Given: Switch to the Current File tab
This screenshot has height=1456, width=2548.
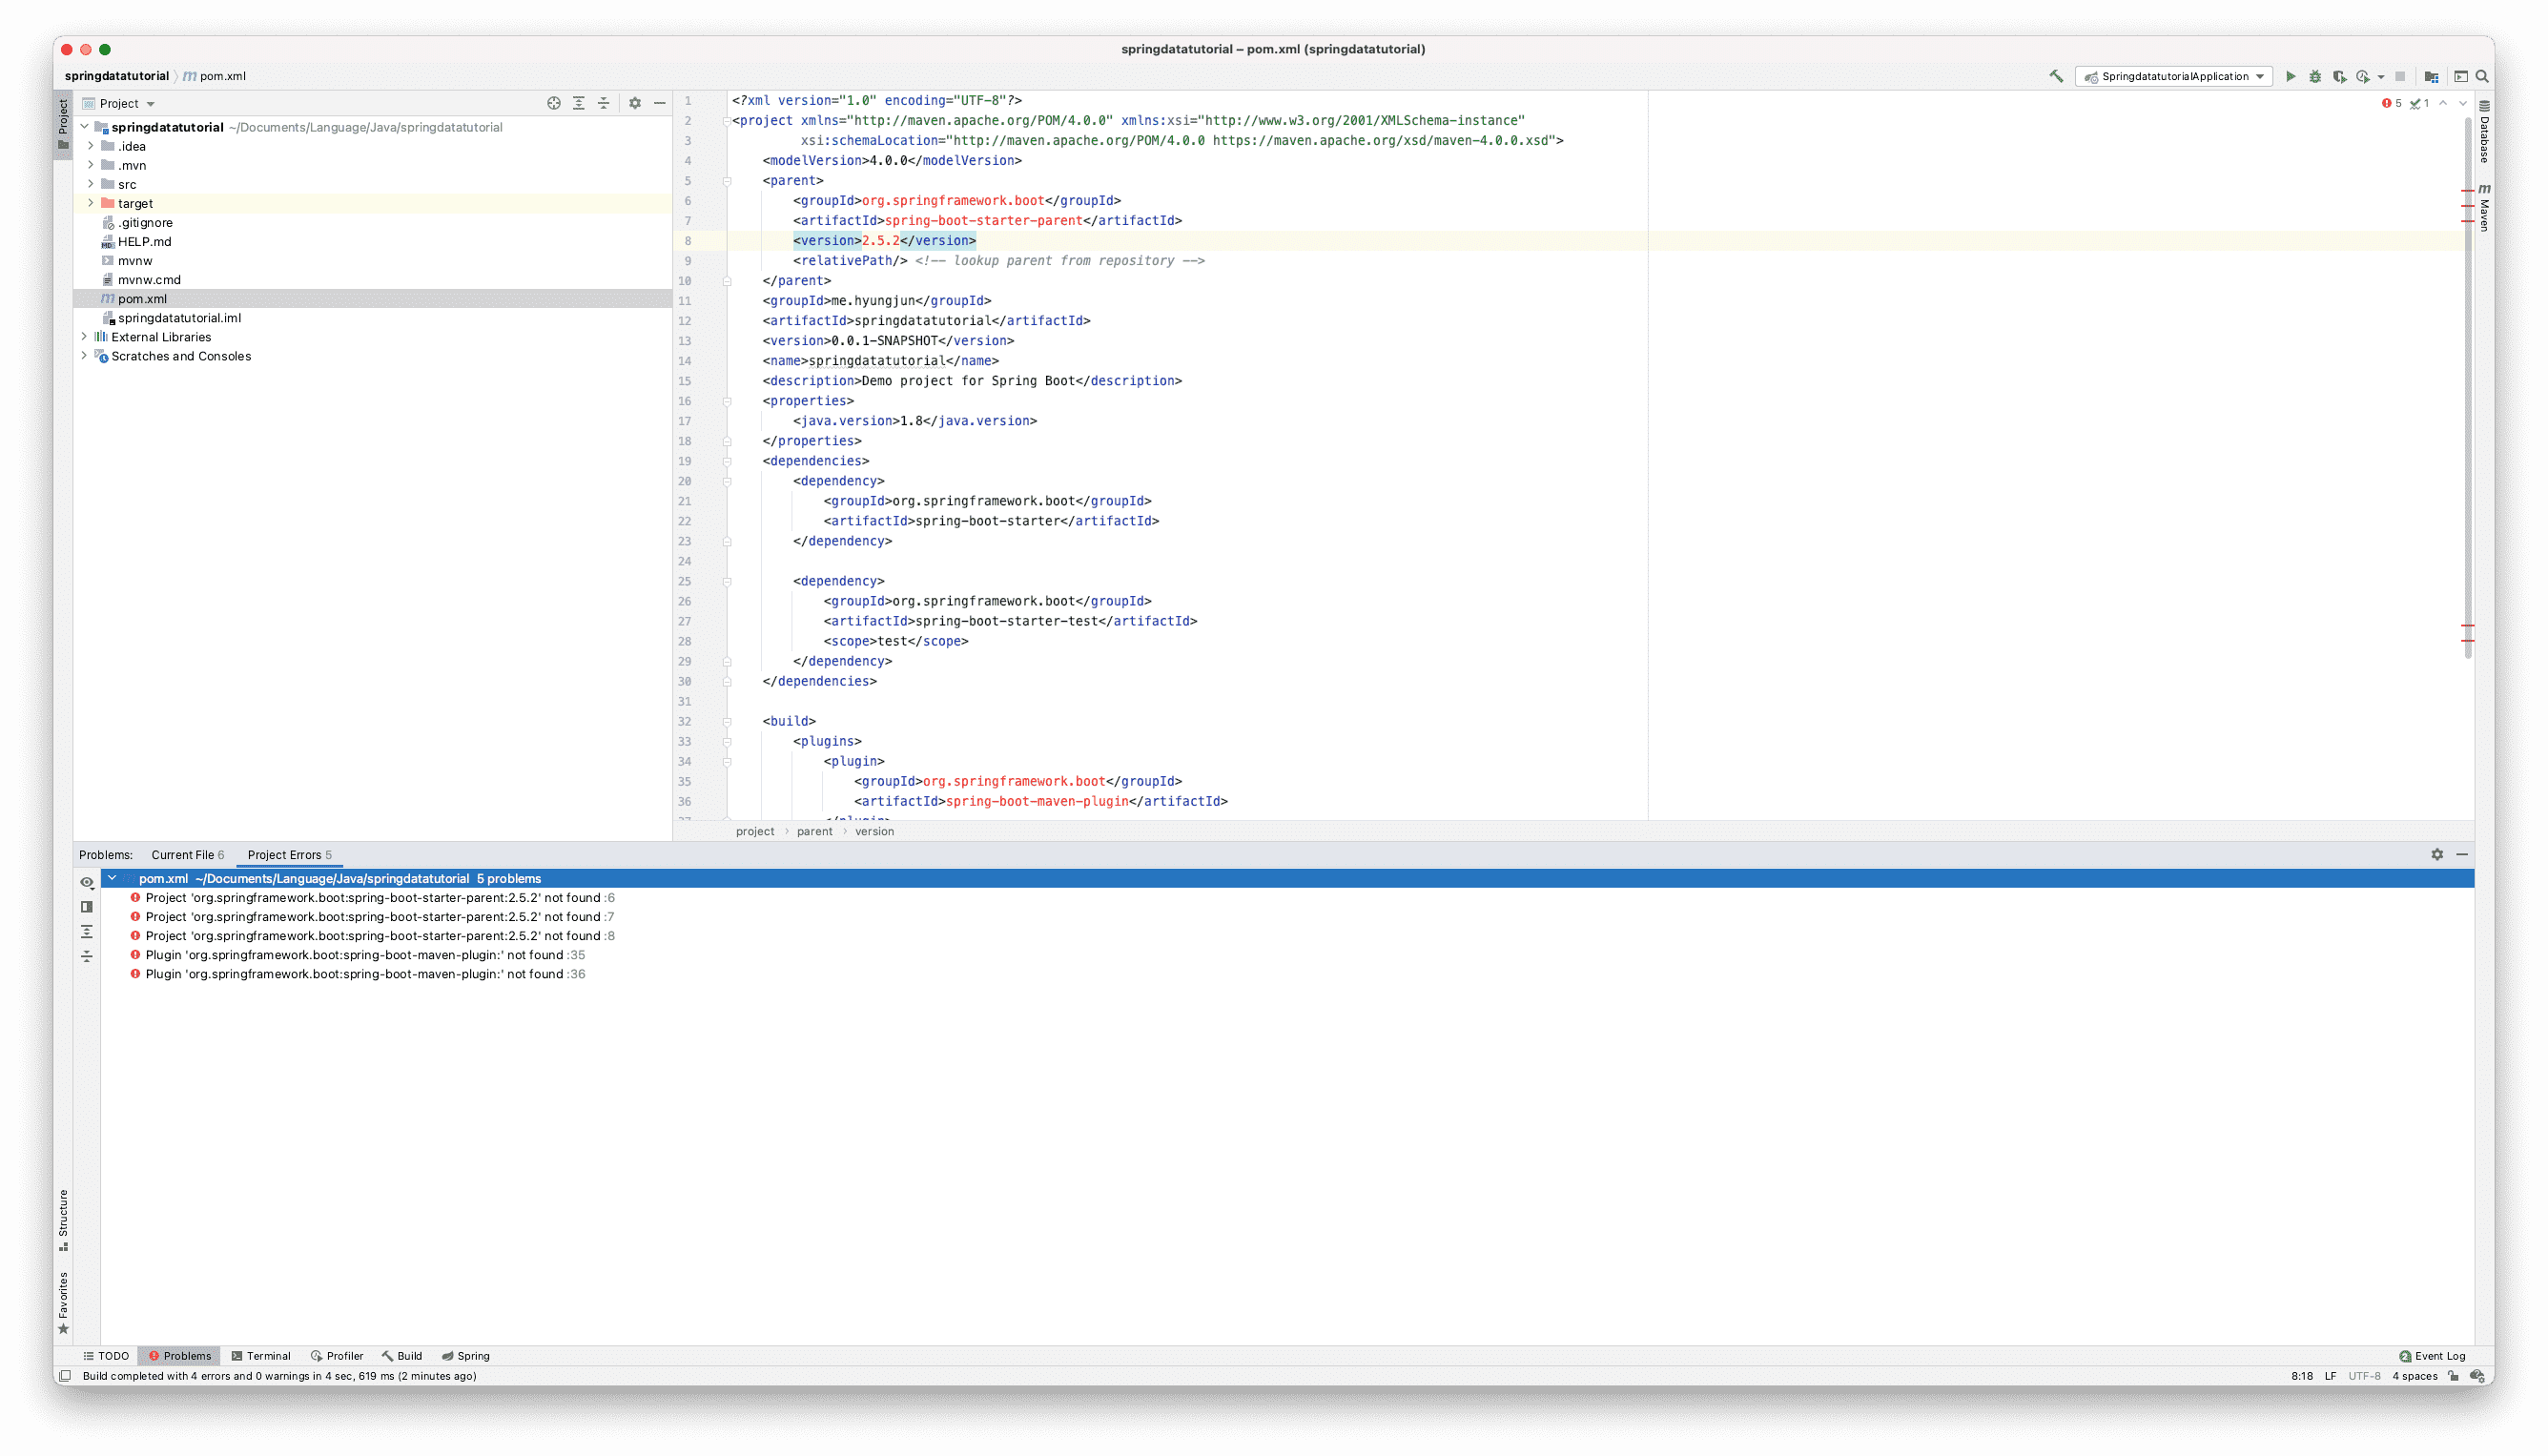Looking at the screenshot, I should [x=187, y=855].
